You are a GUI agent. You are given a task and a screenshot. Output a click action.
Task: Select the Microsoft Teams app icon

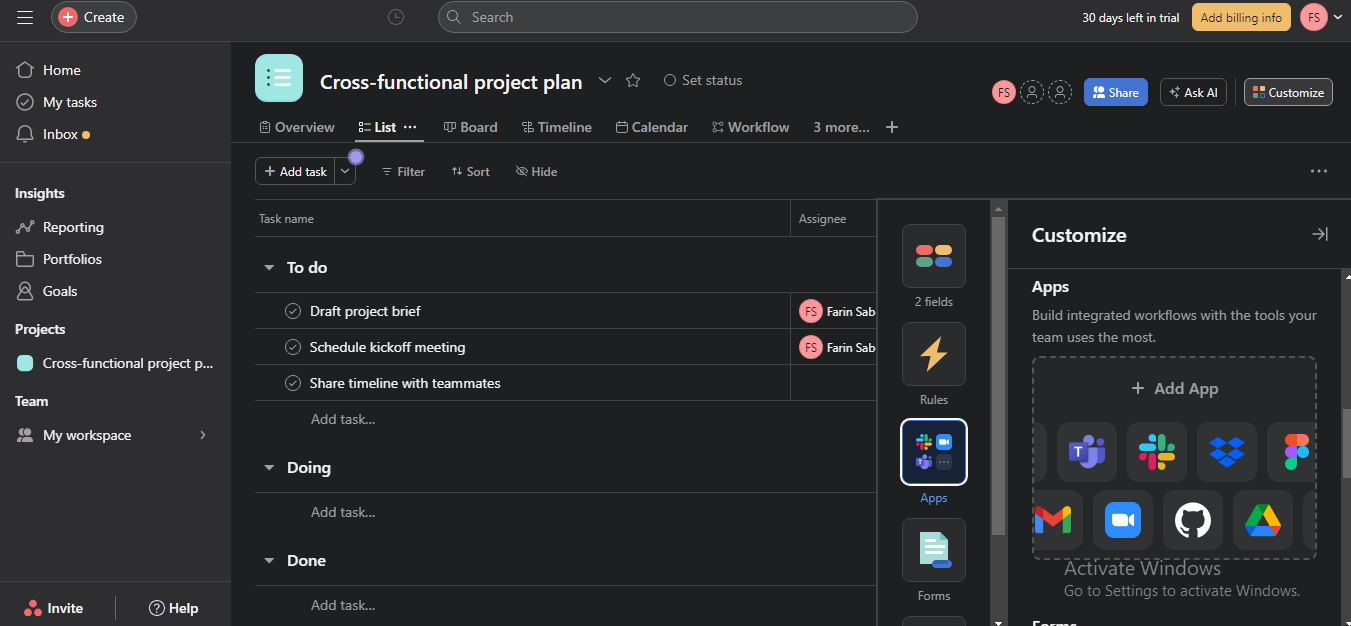click(1087, 452)
